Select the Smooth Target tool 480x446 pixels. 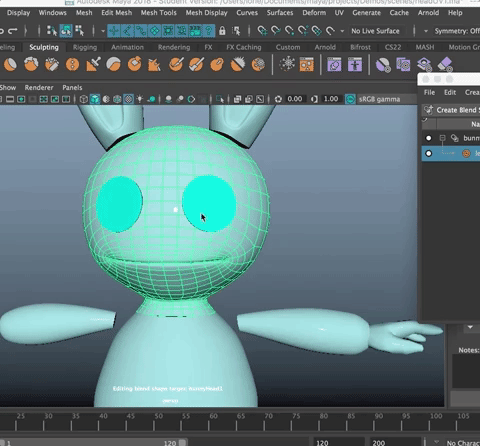coord(383,64)
